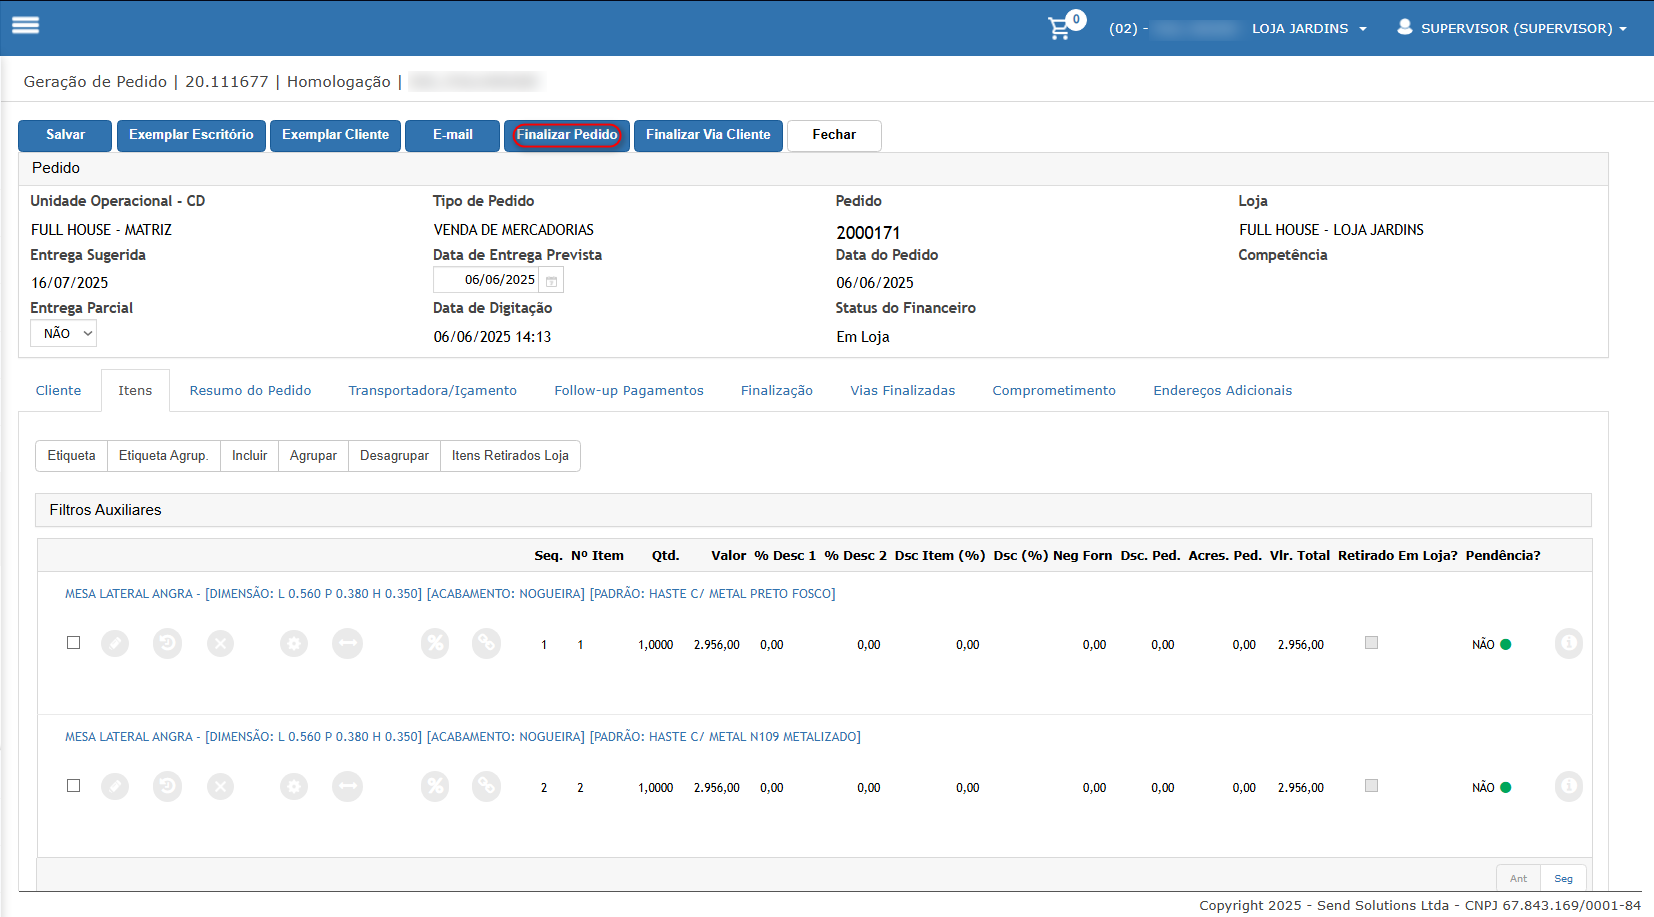The height and width of the screenshot is (917, 1654).
Task: Click the info icon for item seq 1
Action: [1569, 643]
